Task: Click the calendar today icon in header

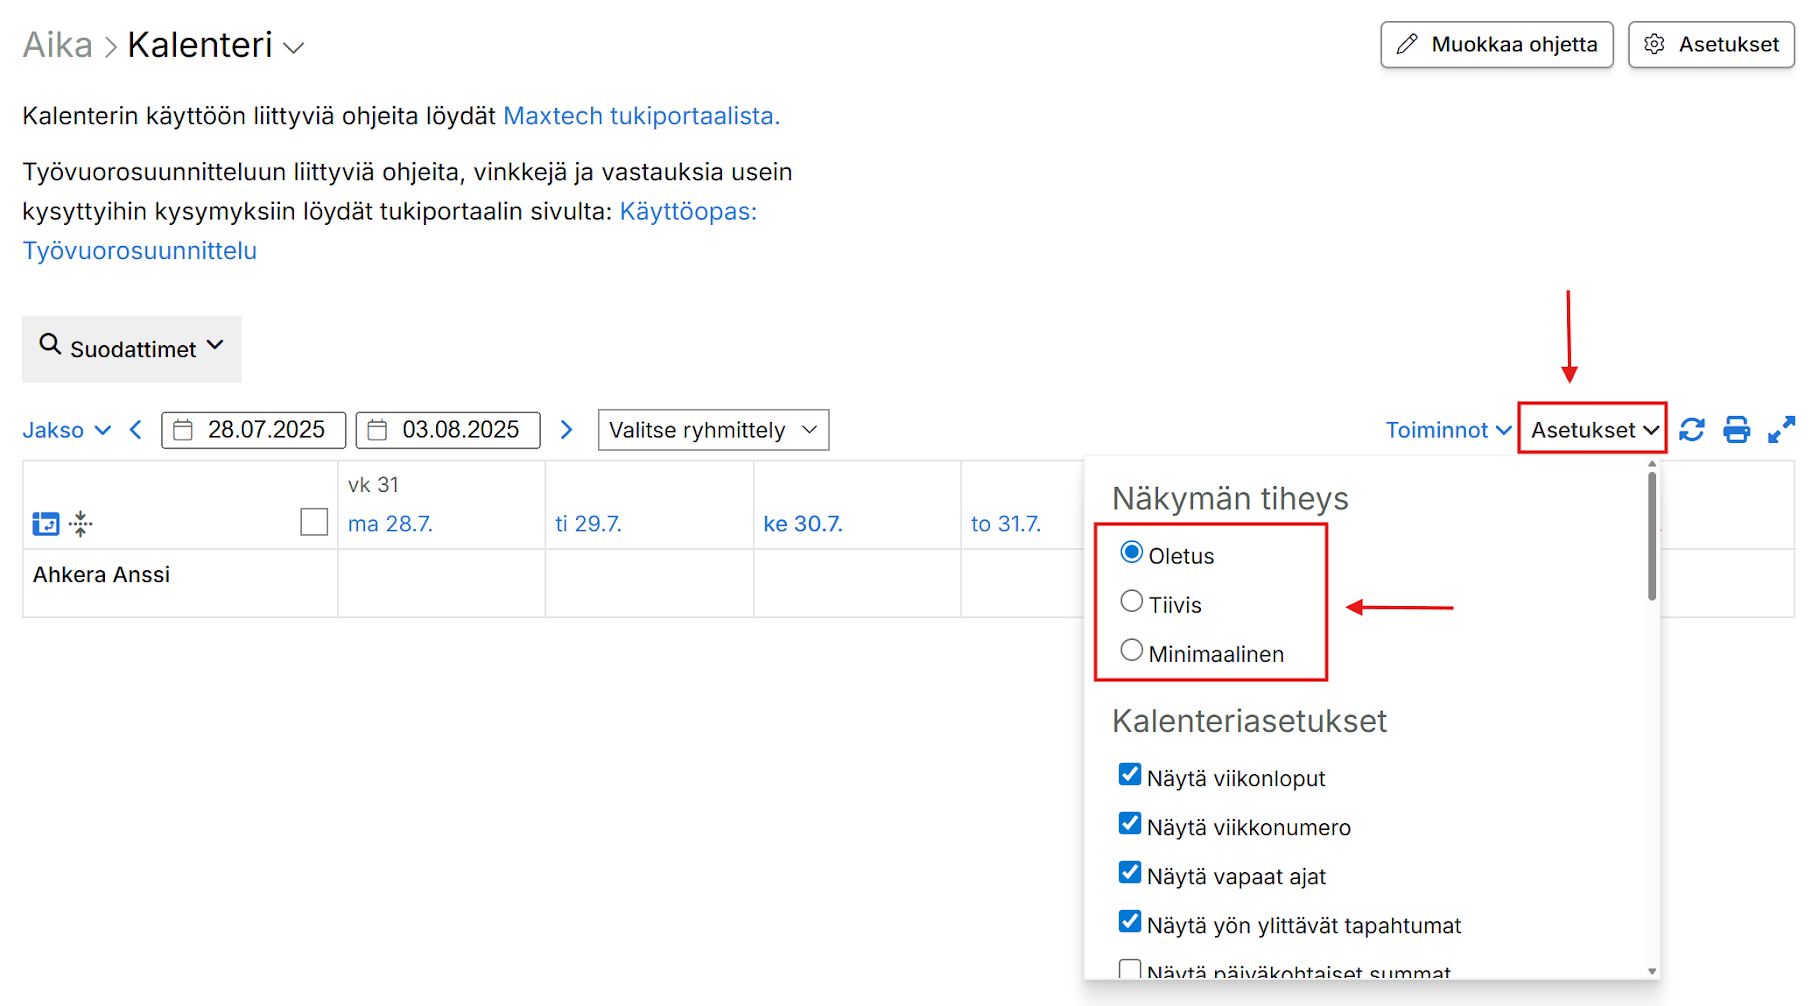Action: [46, 523]
